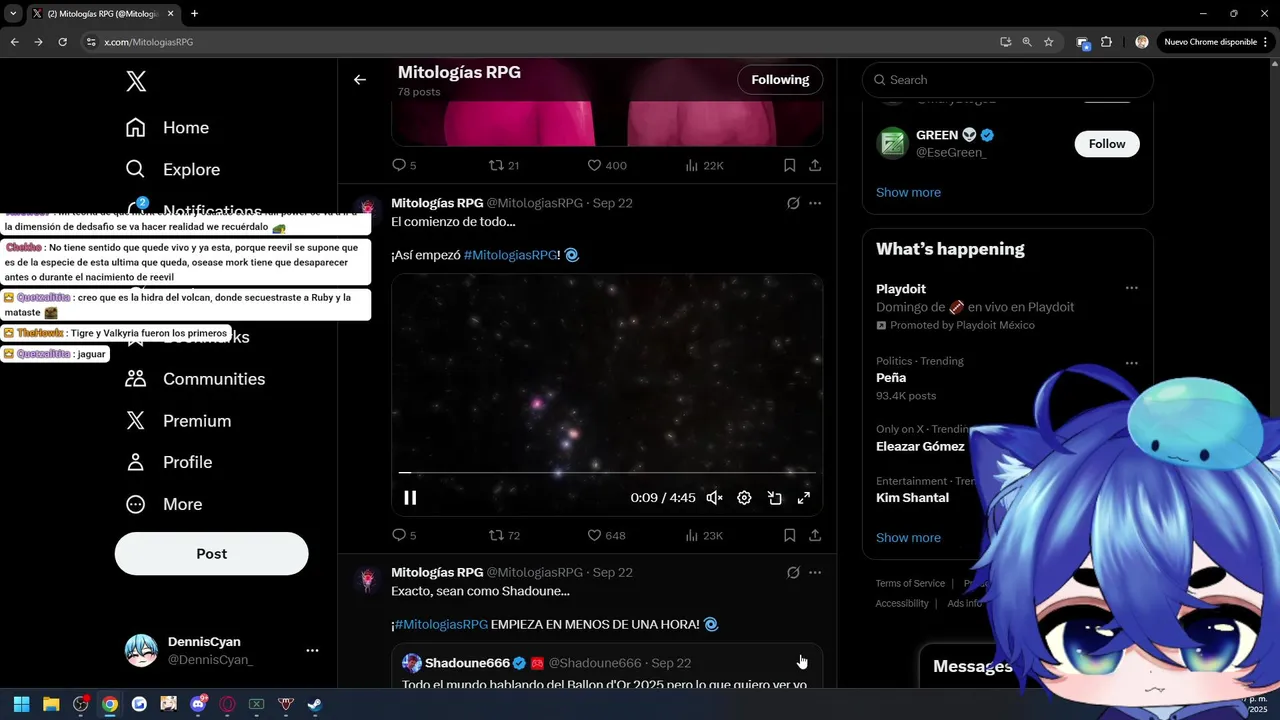Click Nuevo Chrome disponible update button
The height and width of the screenshot is (720, 1280).
tap(1216, 42)
